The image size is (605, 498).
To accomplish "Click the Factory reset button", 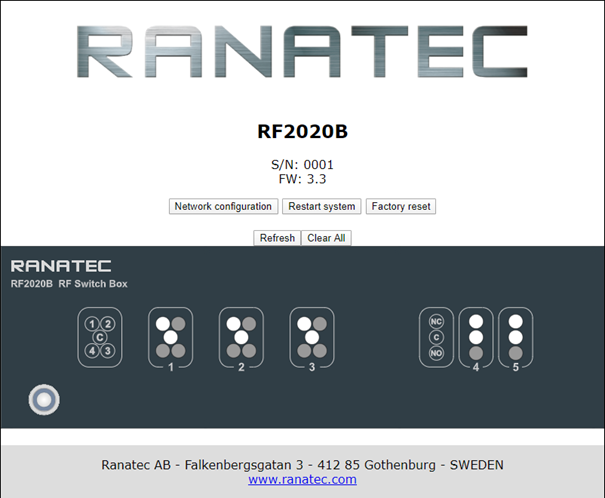I will point(401,206).
